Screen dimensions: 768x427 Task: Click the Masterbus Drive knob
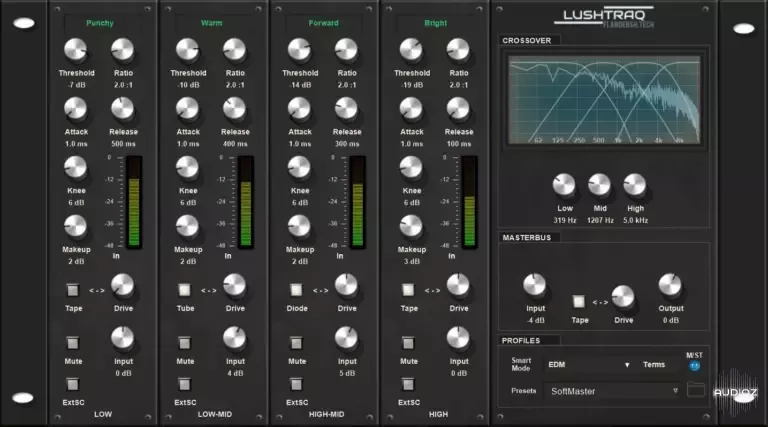[623, 297]
